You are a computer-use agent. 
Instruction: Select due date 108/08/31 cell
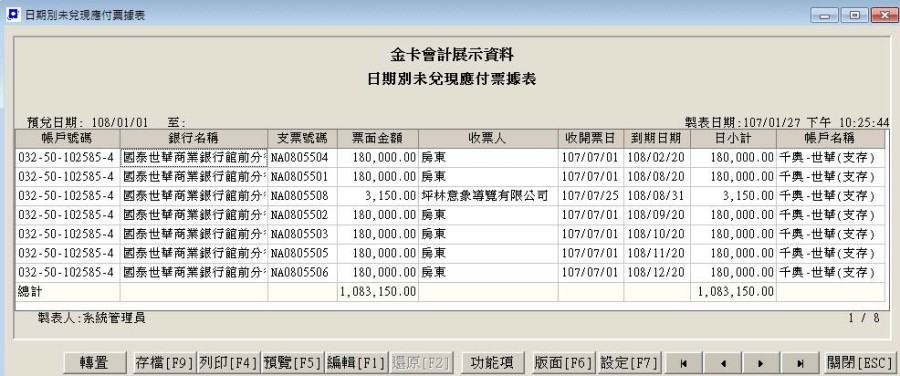coord(657,196)
